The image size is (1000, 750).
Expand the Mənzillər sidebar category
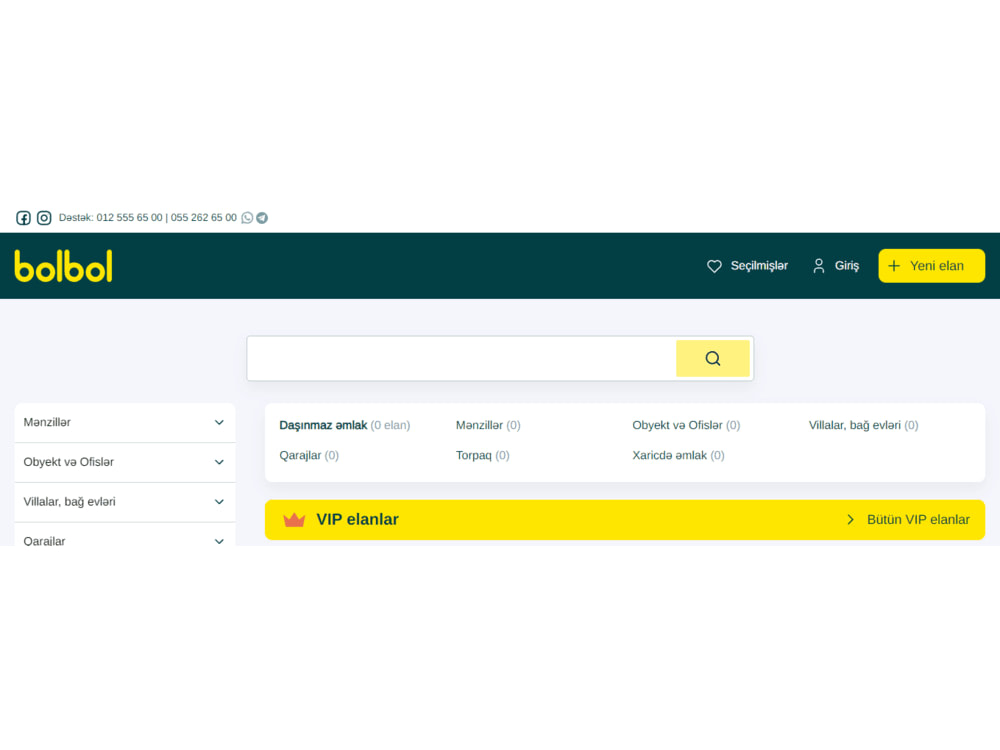coord(125,422)
